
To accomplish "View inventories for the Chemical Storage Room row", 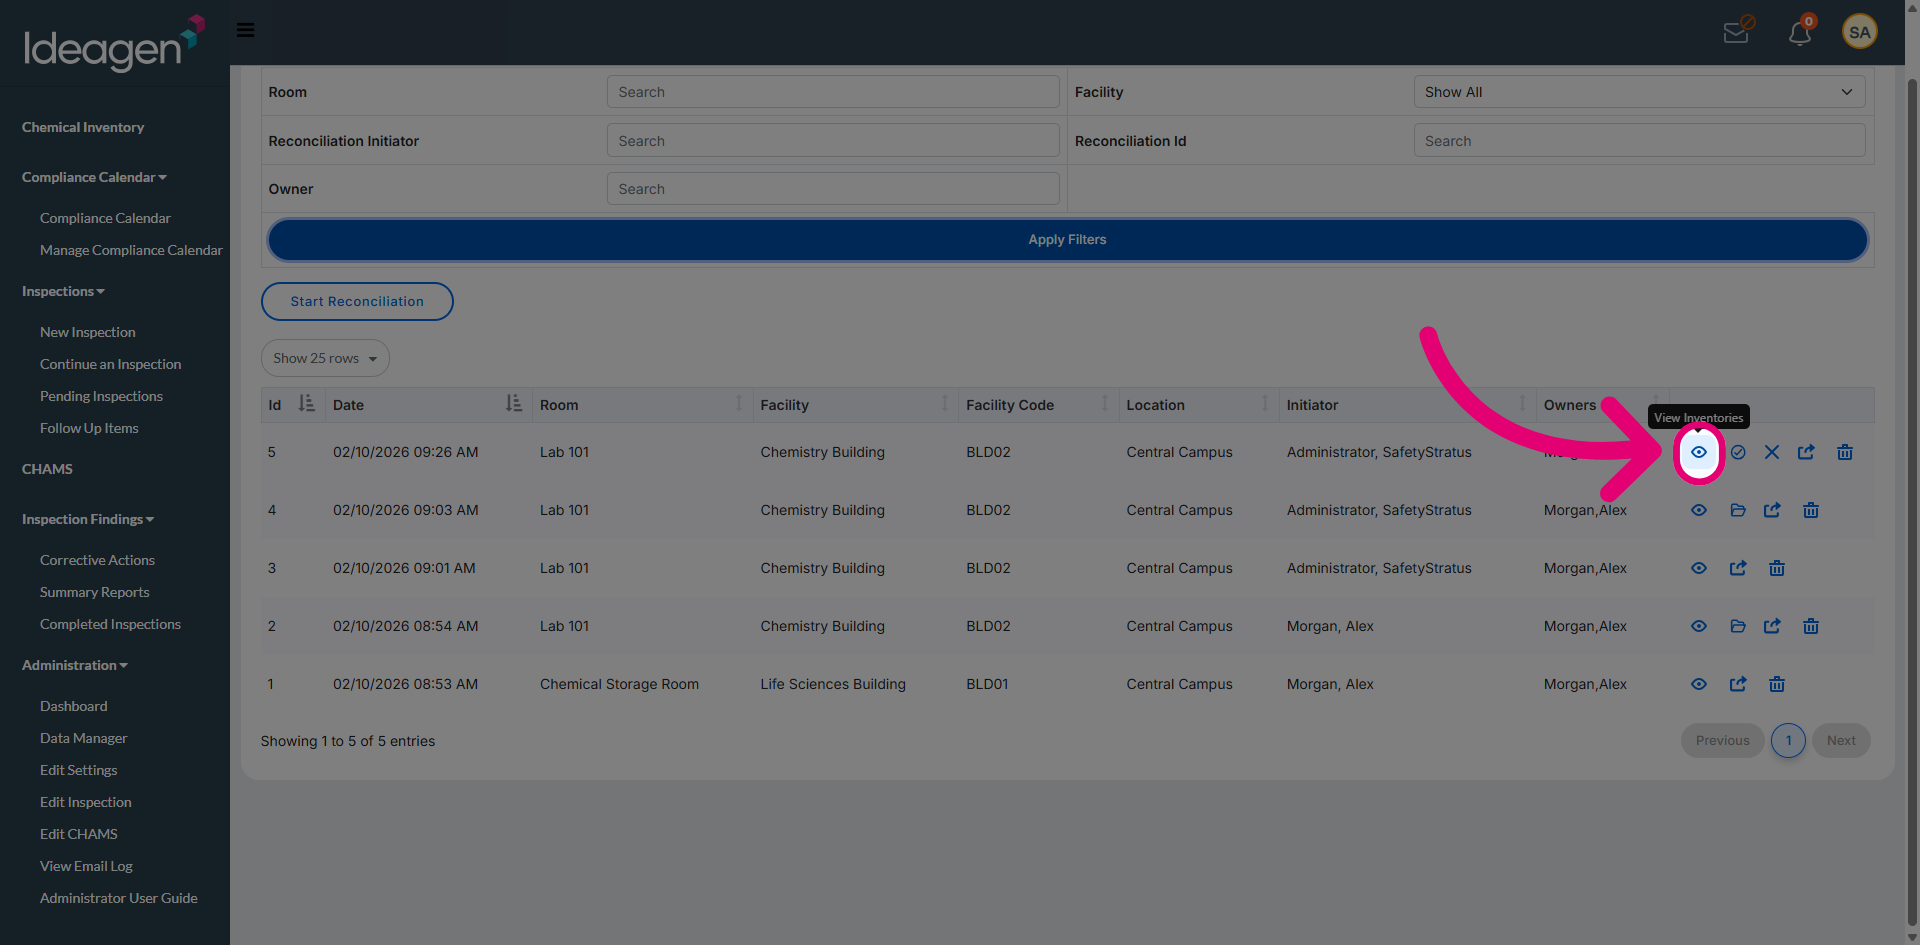I will [x=1699, y=684].
